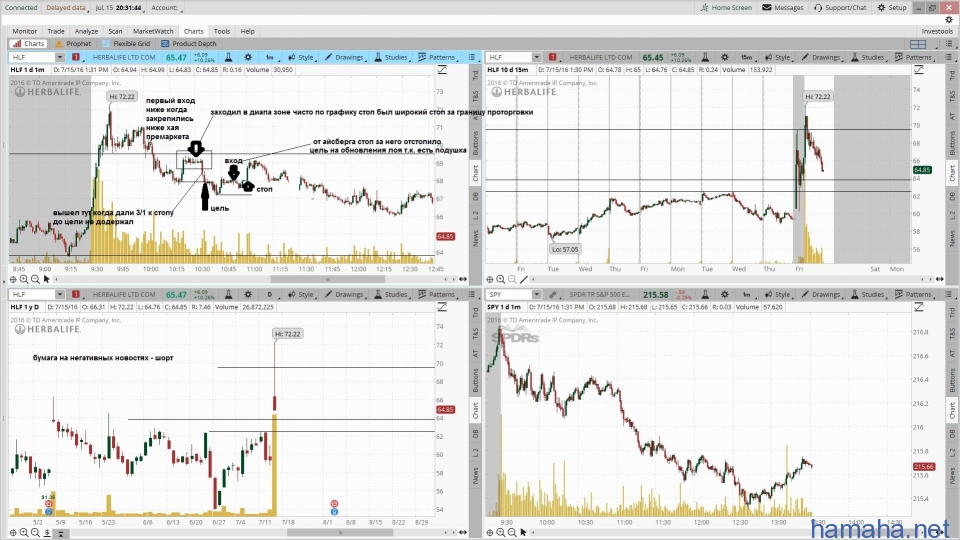Open Tools tab
Viewport: 960px width, 540px height.
222,31
